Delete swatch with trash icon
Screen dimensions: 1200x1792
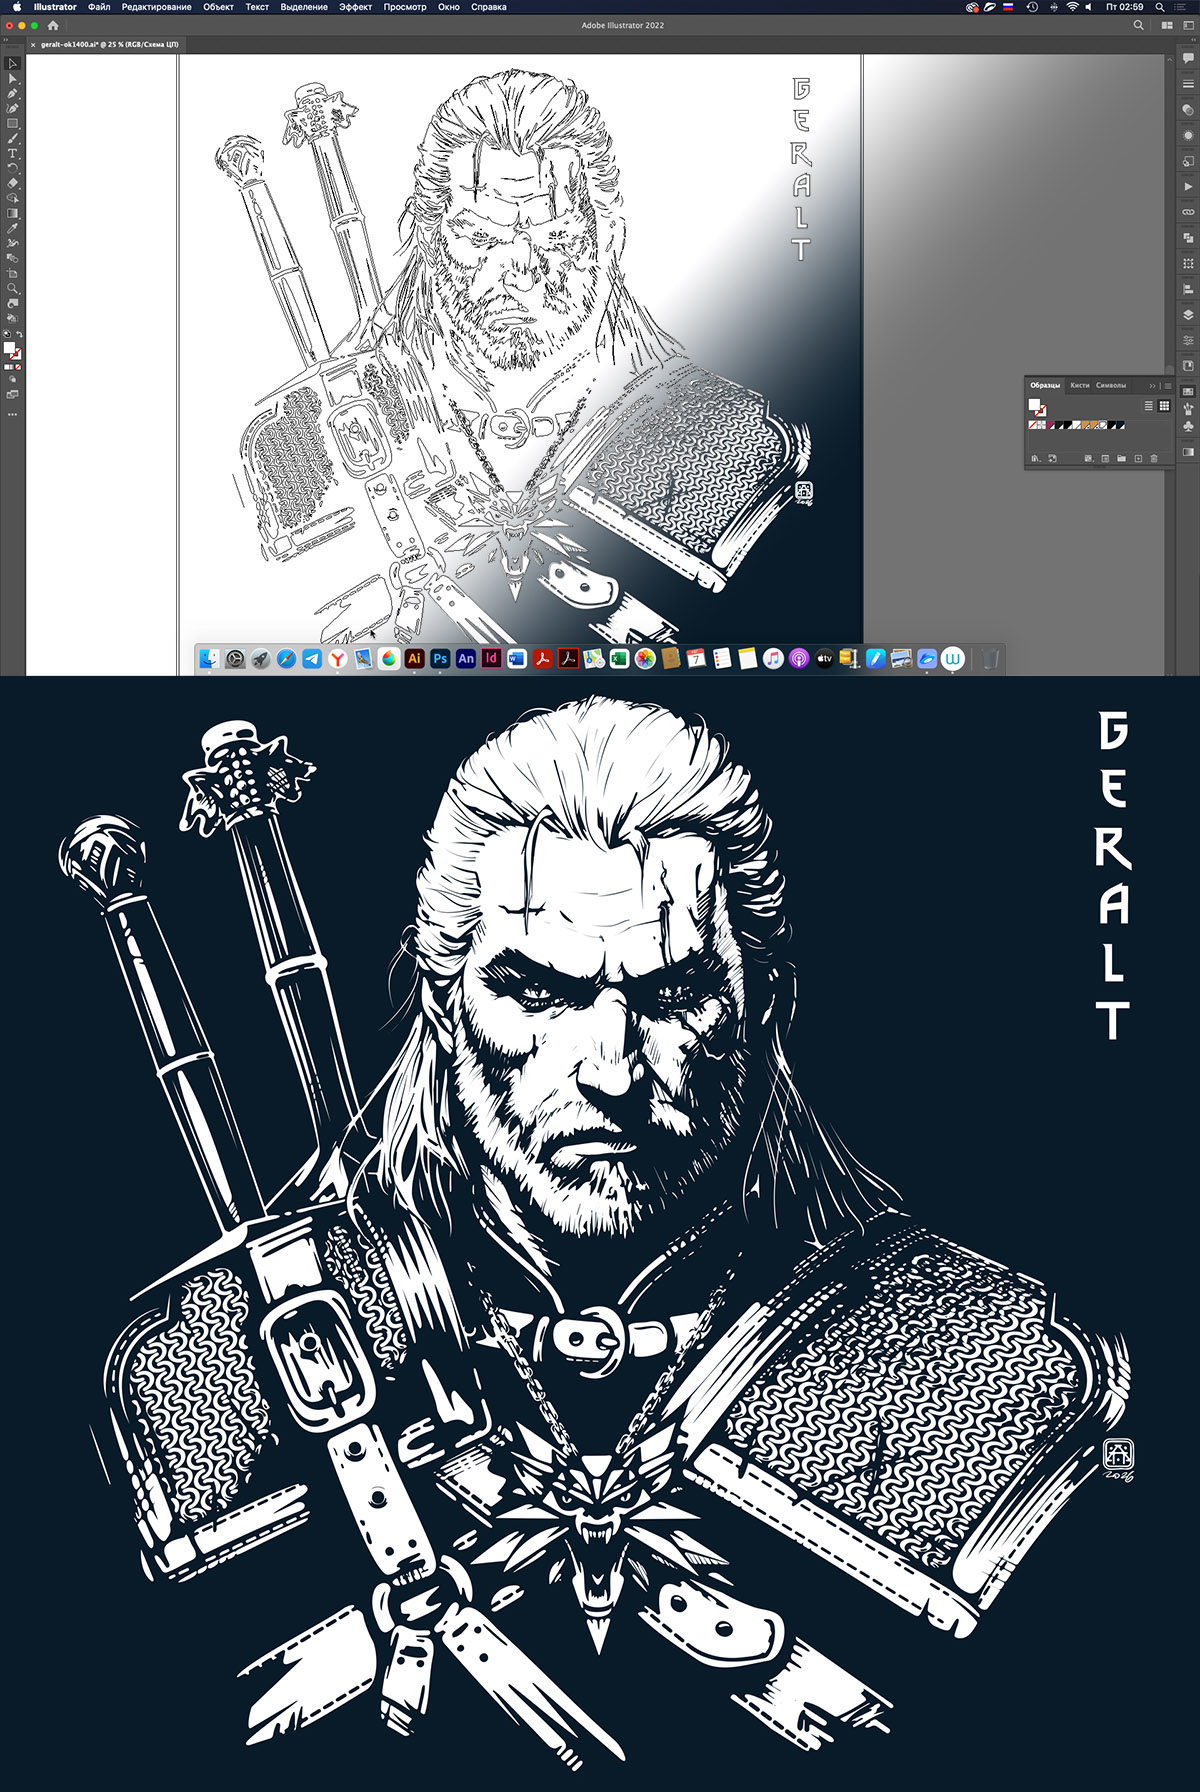[1154, 458]
